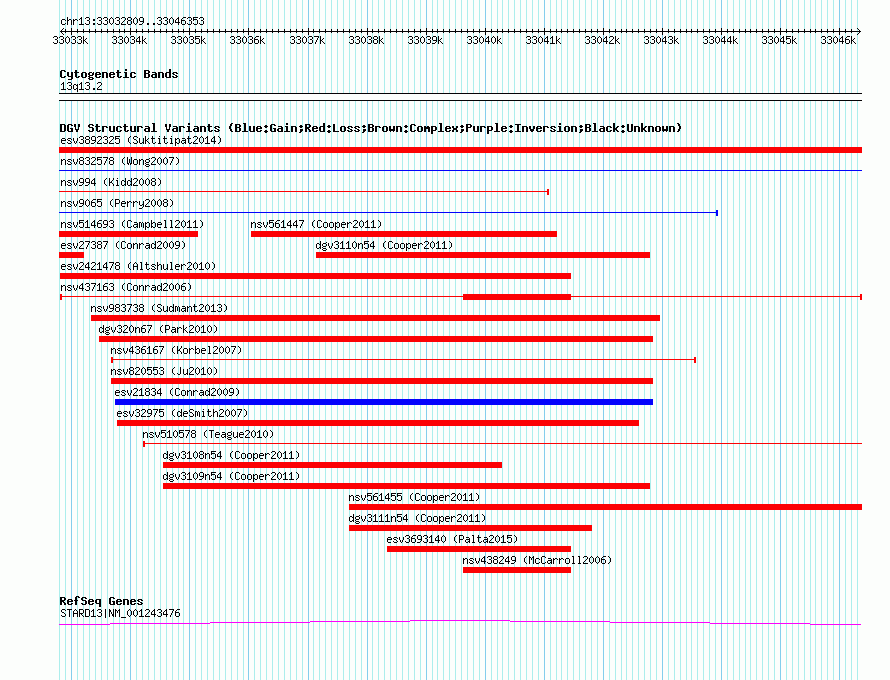
Task: Click the red dgv3111n54 loss bar
Action: point(470,528)
